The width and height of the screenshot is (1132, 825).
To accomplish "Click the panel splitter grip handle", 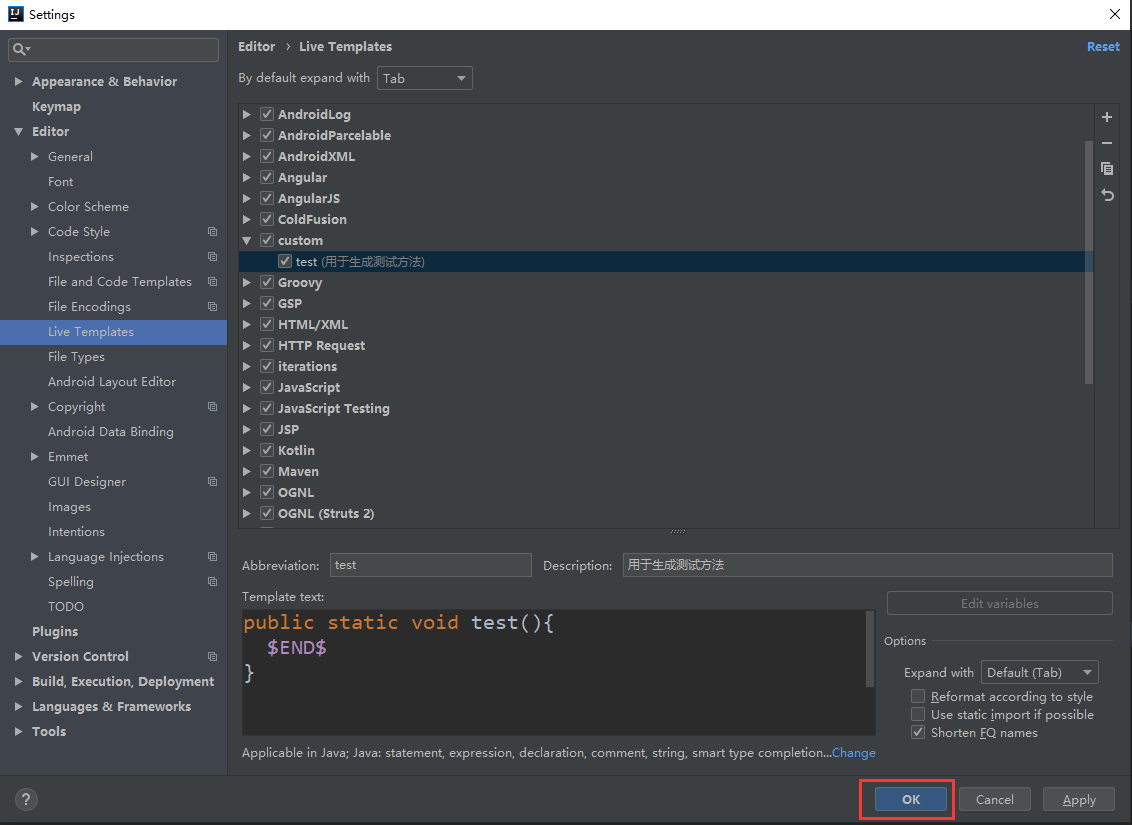I will point(678,532).
